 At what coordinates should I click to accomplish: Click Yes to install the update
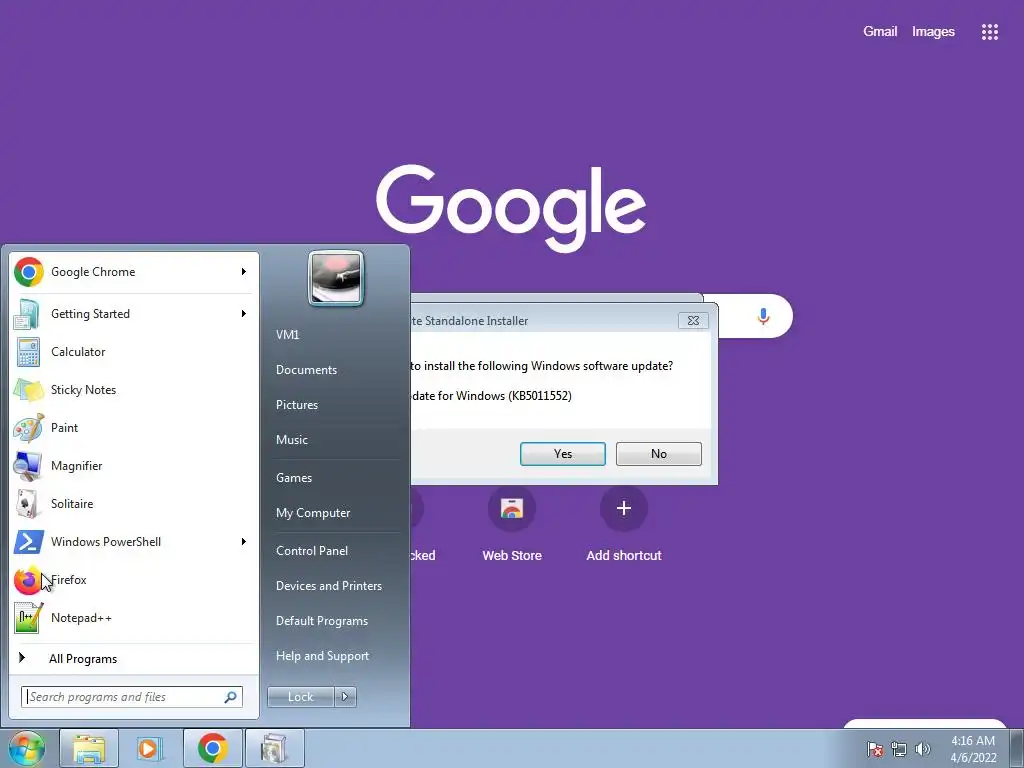[x=562, y=454]
